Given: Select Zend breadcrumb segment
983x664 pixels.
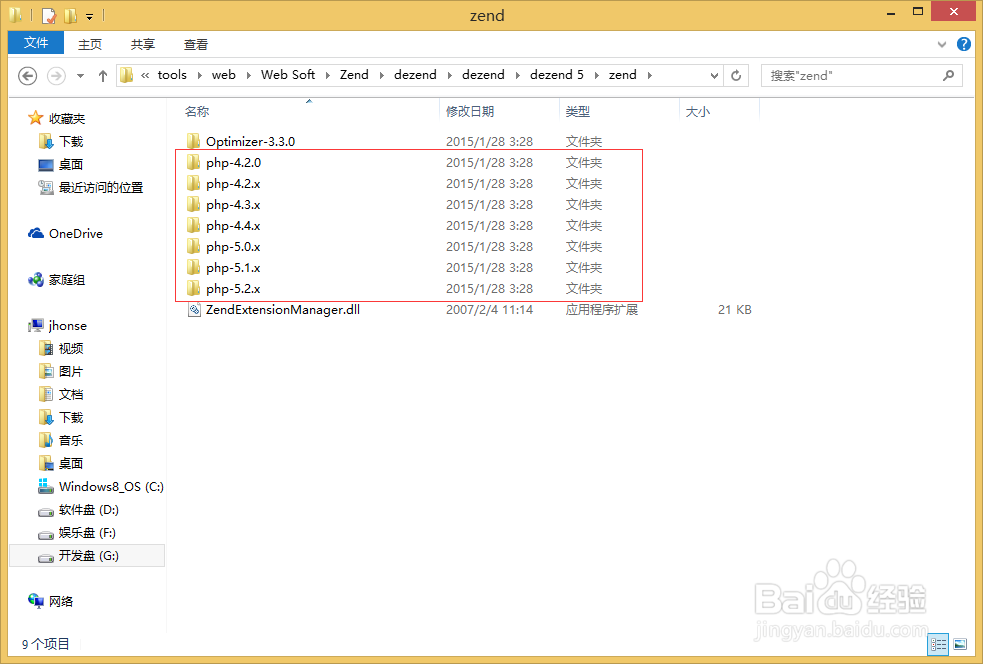Looking at the screenshot, I should coord(354,75).
